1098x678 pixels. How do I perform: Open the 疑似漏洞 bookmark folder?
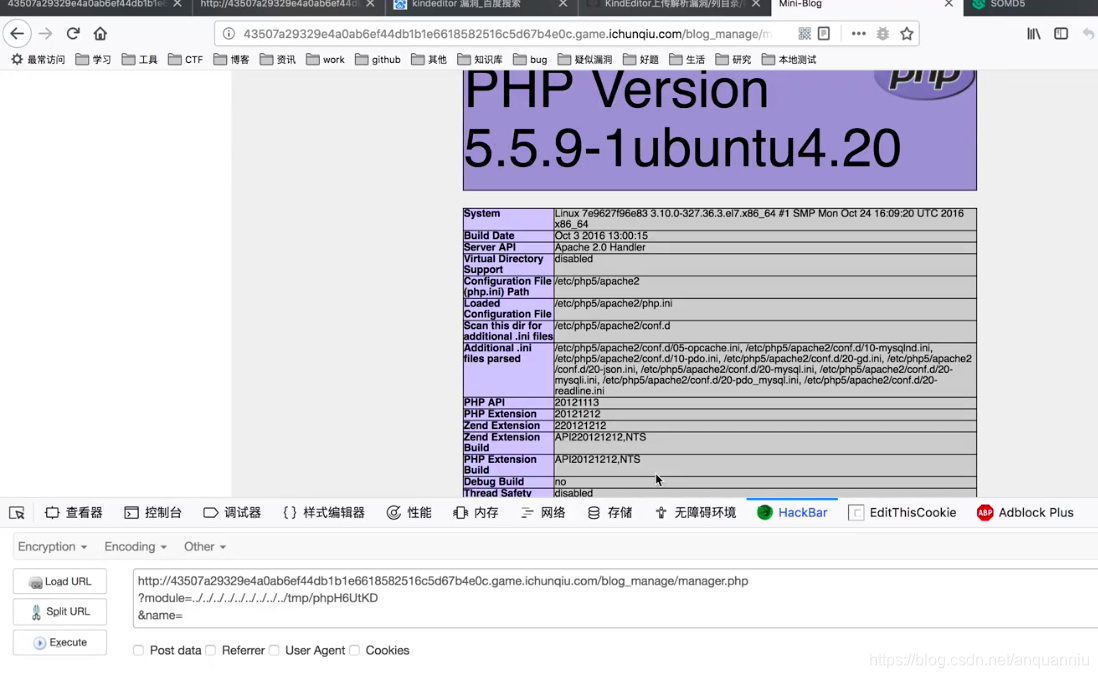pyautogui.click(x=585, y=60)
